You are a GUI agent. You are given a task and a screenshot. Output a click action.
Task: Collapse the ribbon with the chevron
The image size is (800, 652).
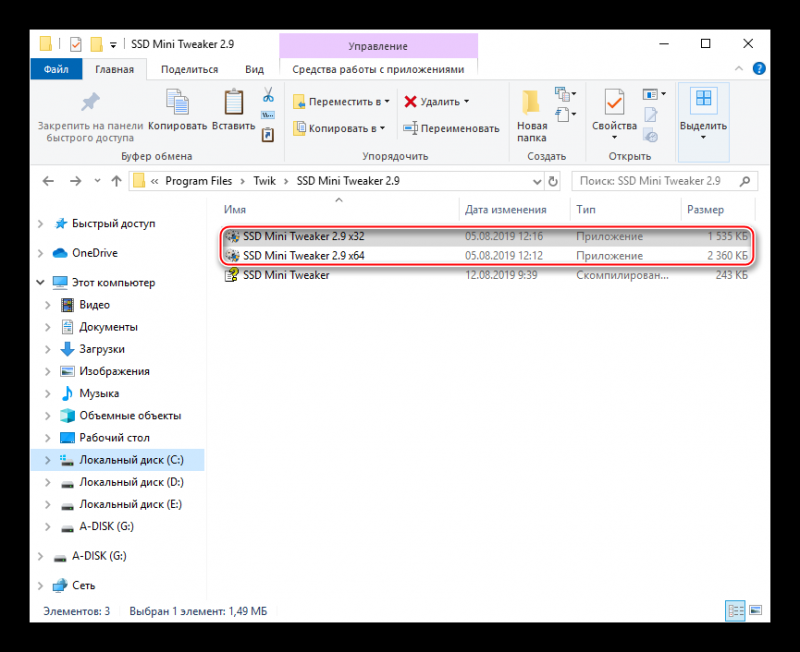(739, 68)
